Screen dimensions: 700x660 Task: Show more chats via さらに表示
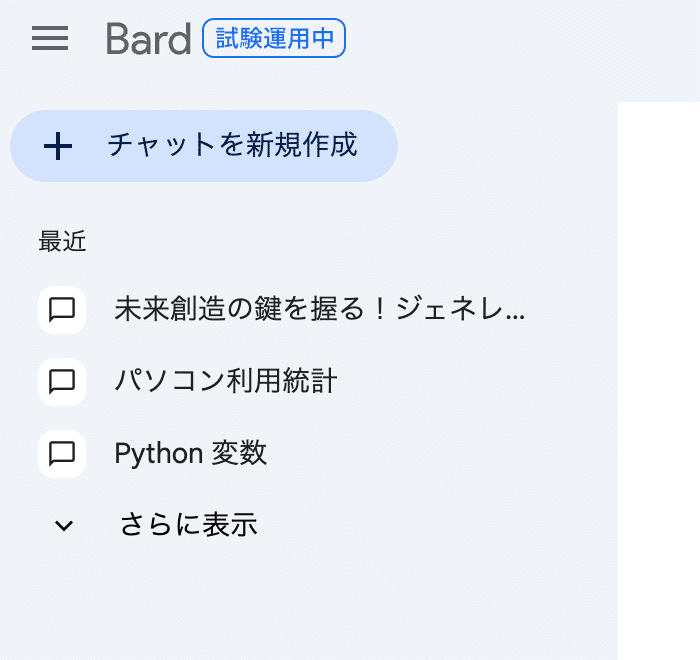tap(188, 524)
